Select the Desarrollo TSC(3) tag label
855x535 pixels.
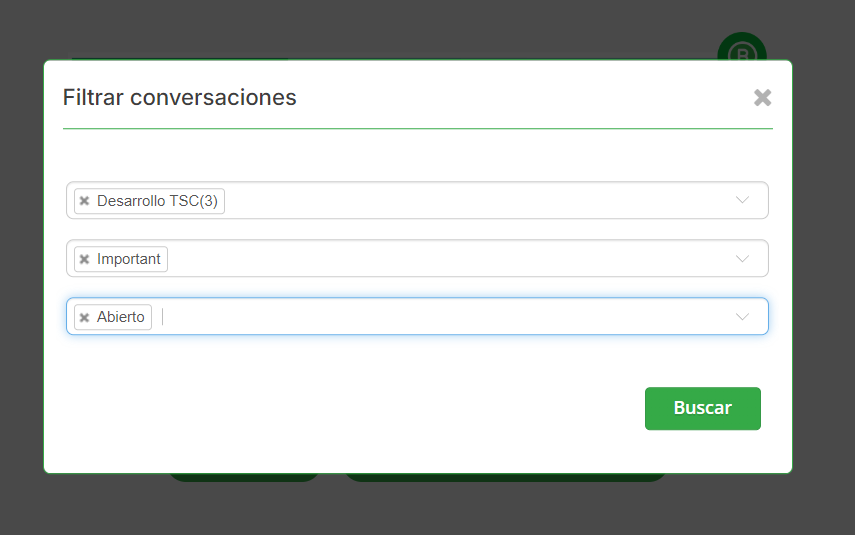coord(157,201)
